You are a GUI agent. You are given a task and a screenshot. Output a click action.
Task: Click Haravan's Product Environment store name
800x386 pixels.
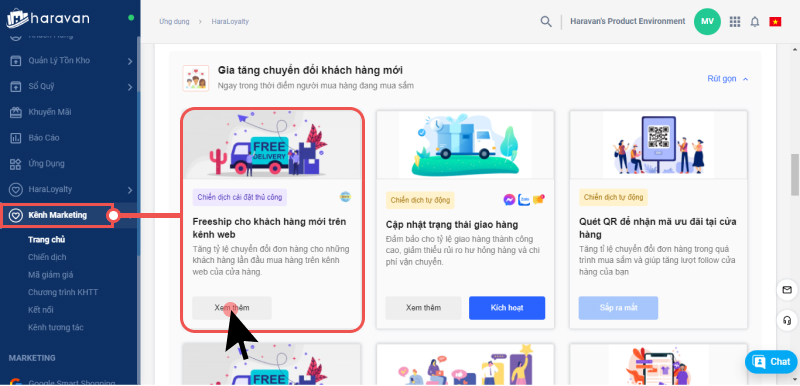[x=628, y=21]
